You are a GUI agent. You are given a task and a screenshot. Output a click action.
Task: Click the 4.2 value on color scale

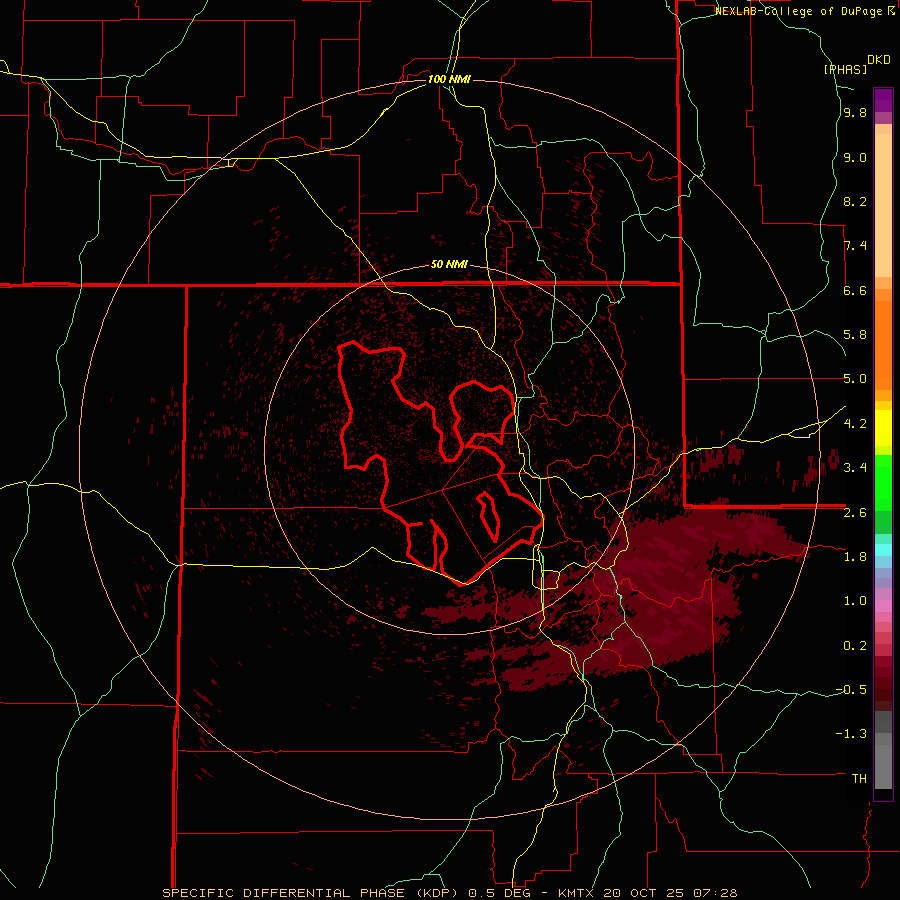pos(855,424)
